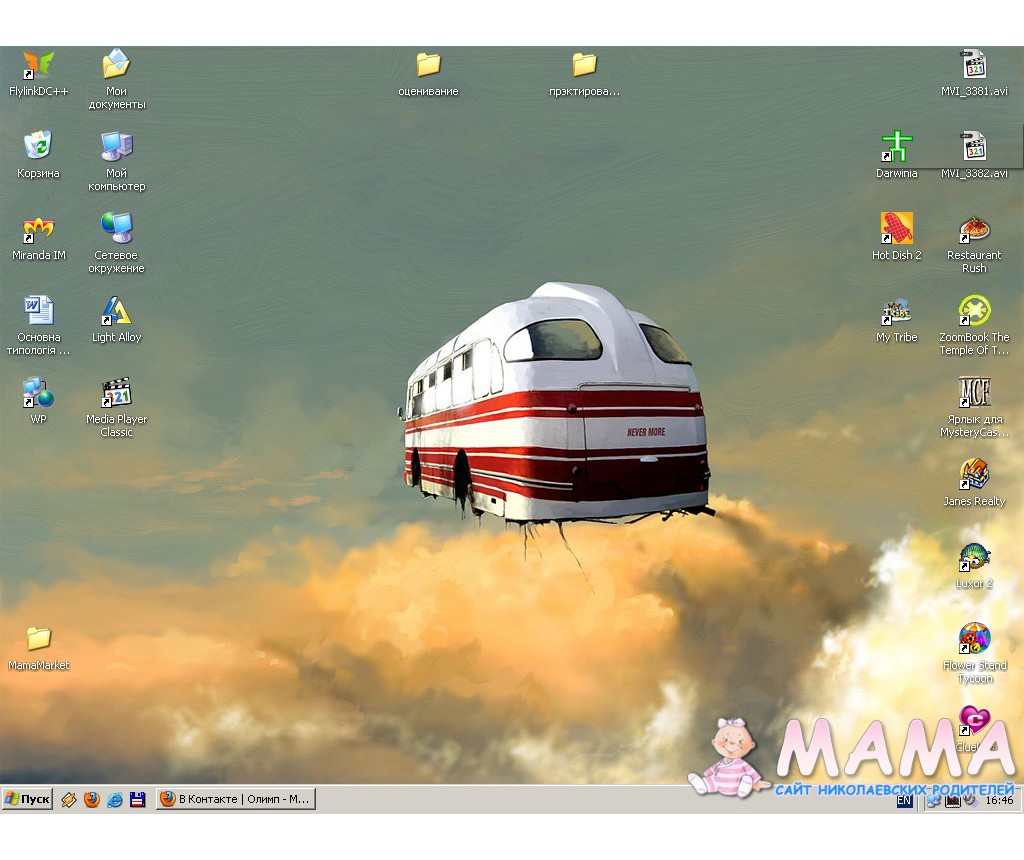Click the EN language indicator in tray
The height and width of the screenshot is (860, 1024).
coord(904,801)
